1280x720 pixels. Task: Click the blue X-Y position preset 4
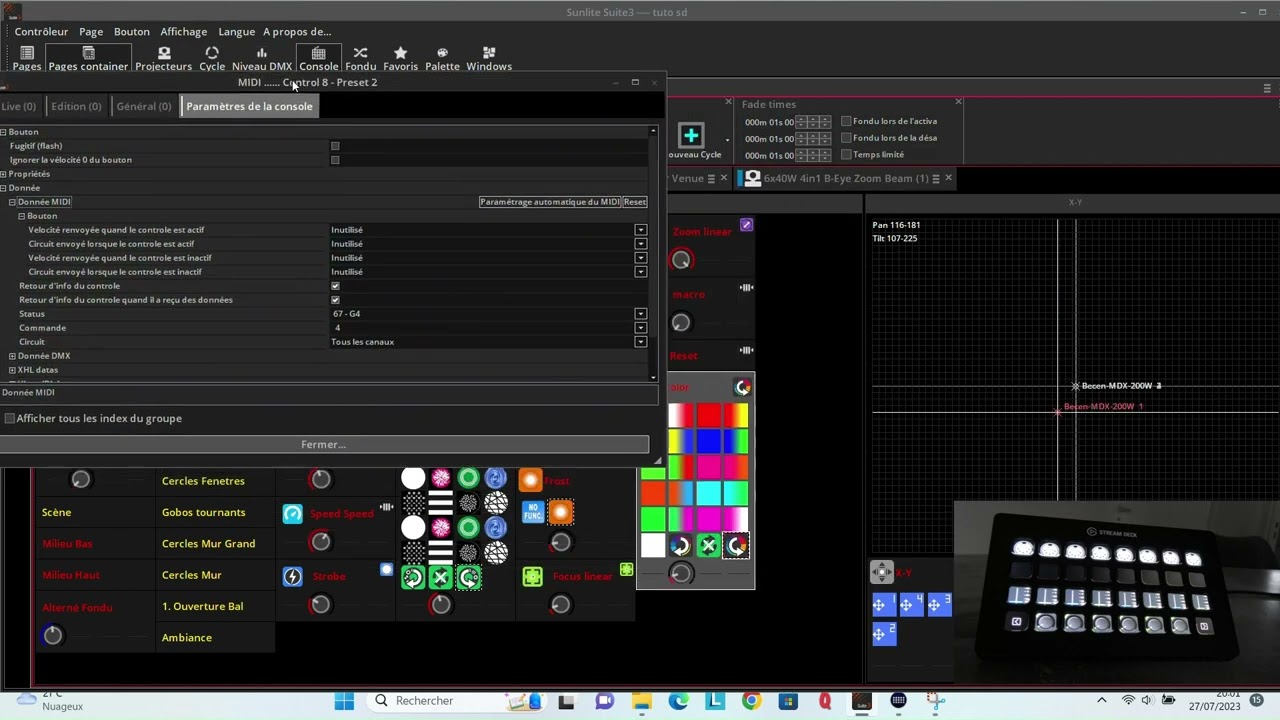click(x=911, y=604)
